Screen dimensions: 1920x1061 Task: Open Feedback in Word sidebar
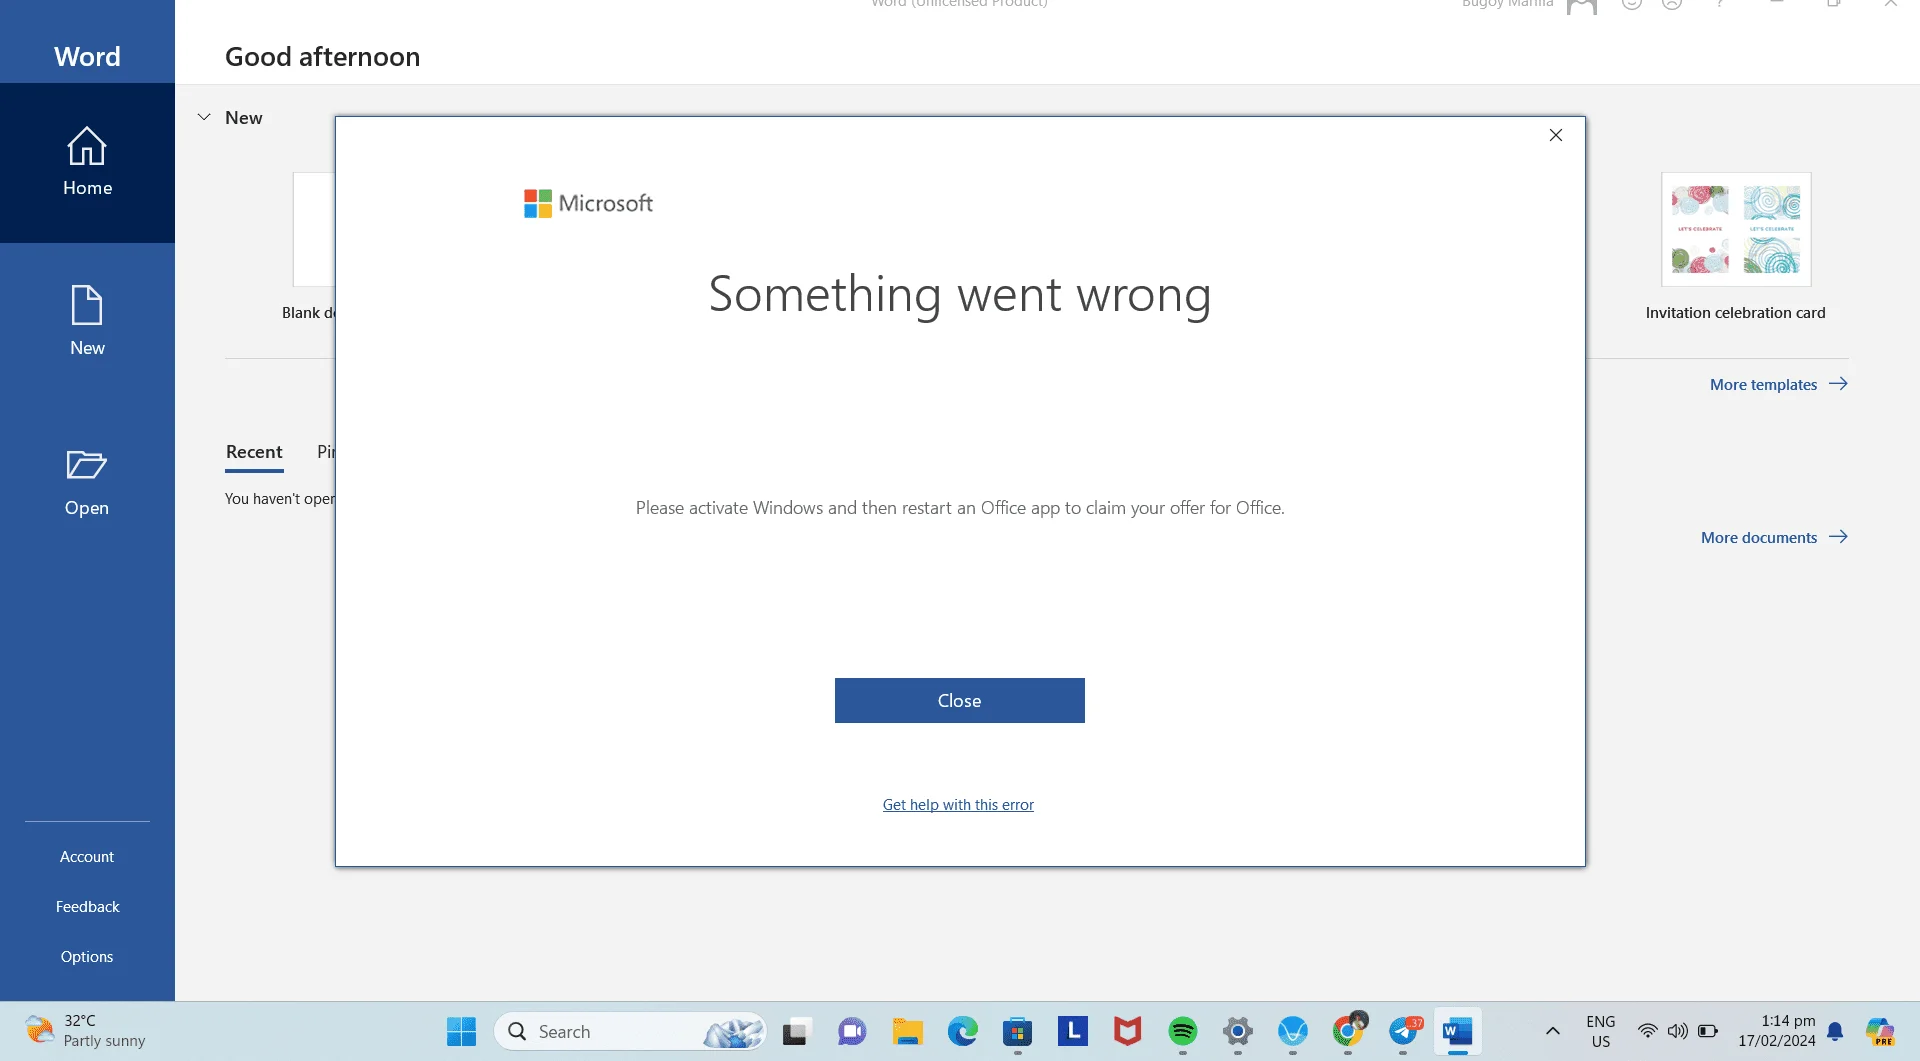[x=87, y=907]
